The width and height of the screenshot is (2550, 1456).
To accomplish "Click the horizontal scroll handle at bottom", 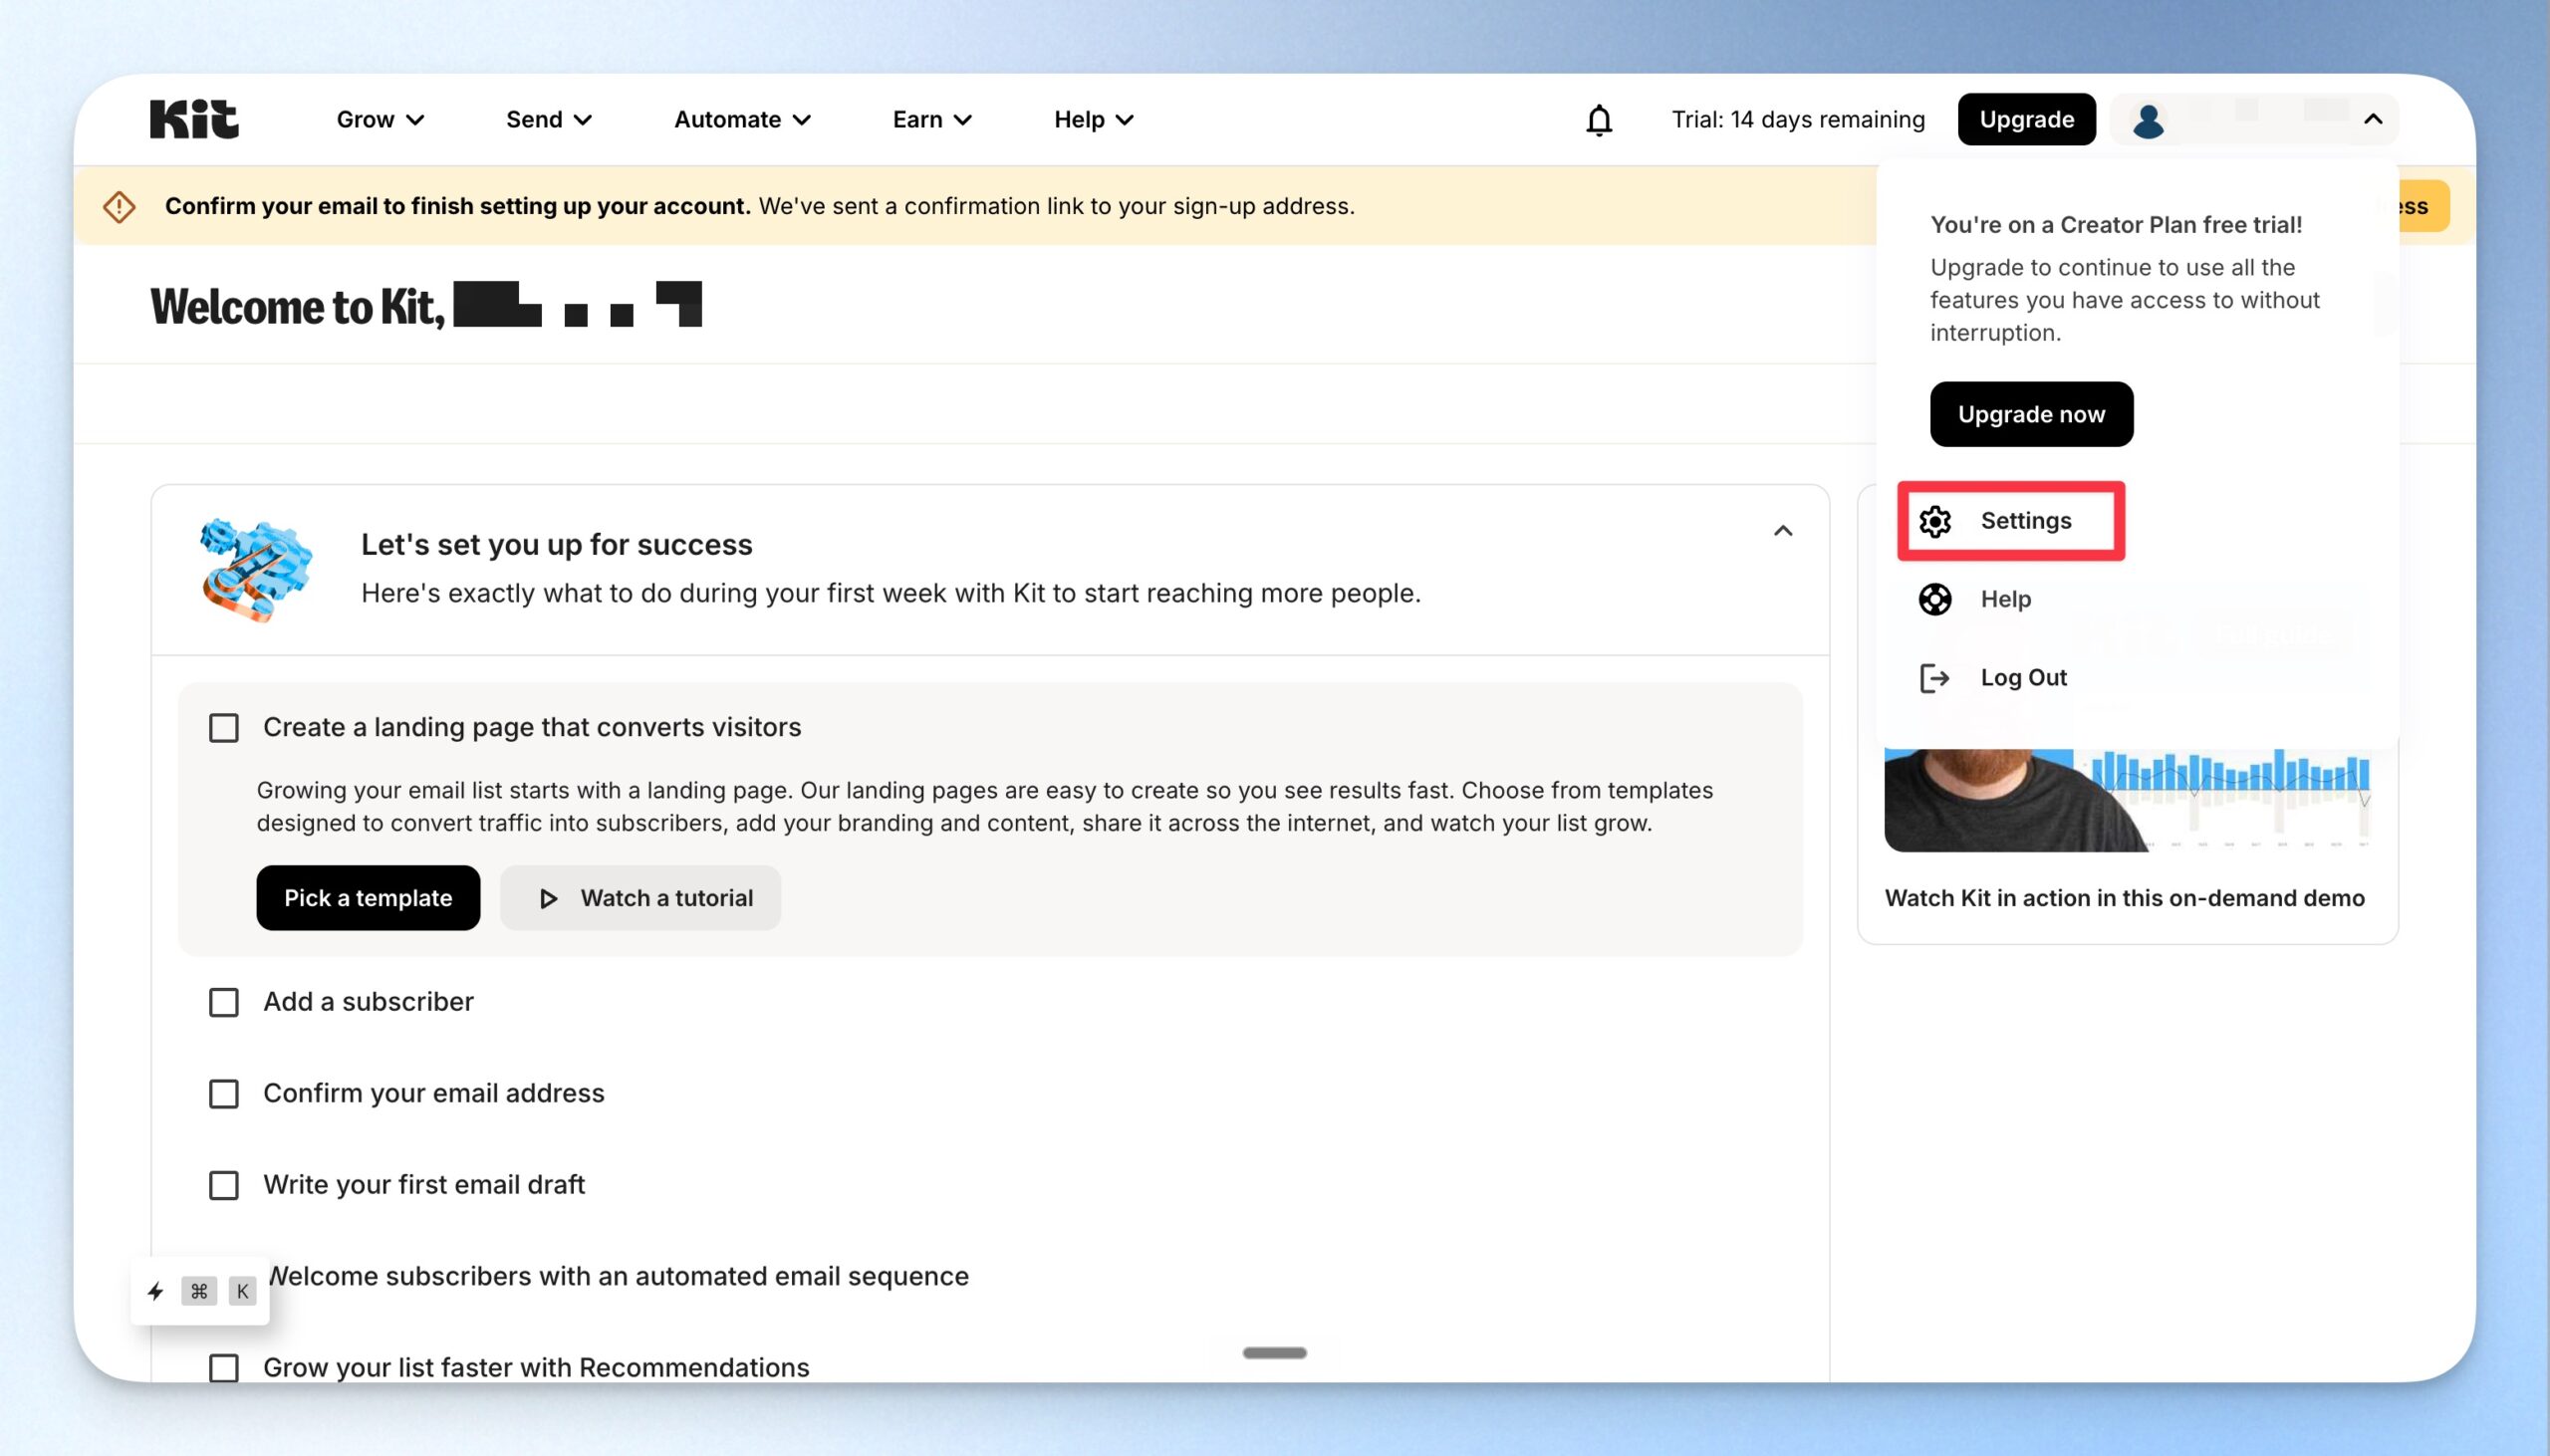I will coord(1274,1353).
